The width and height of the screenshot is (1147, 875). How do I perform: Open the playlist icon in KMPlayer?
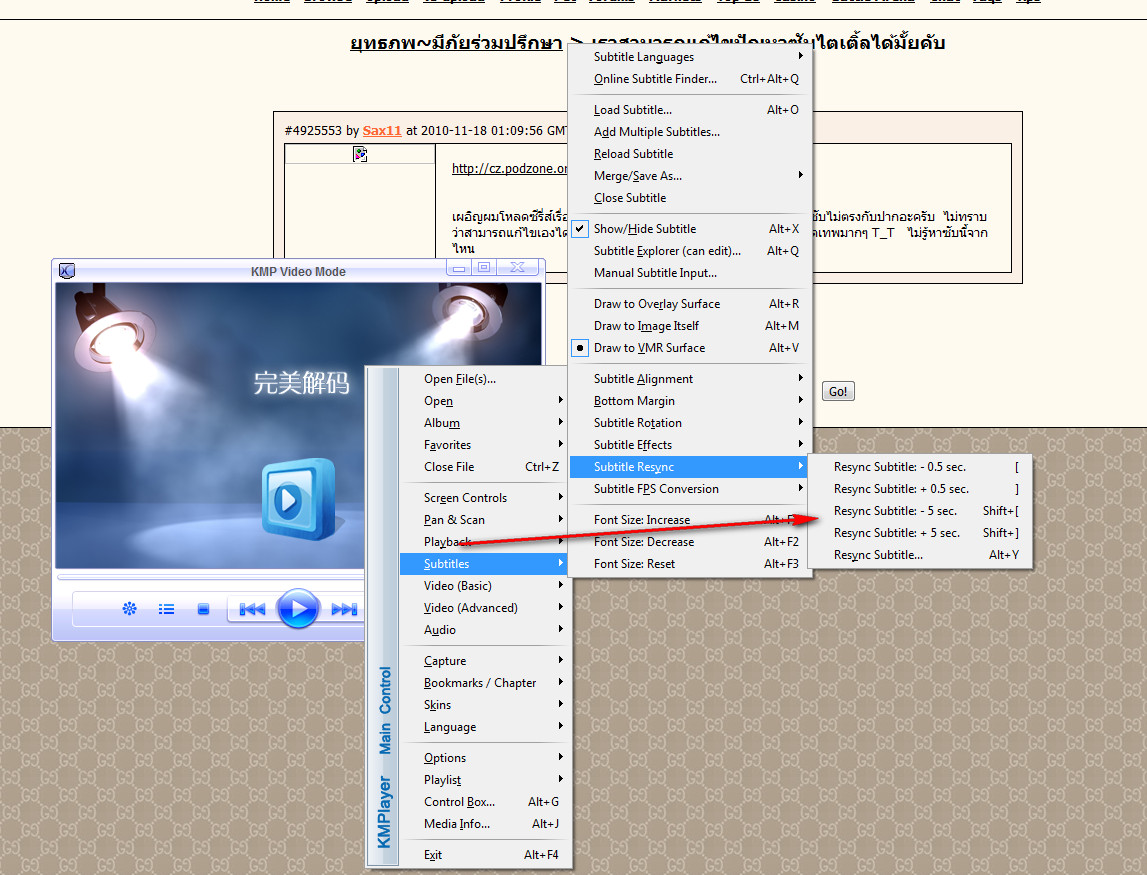(167, 609)
